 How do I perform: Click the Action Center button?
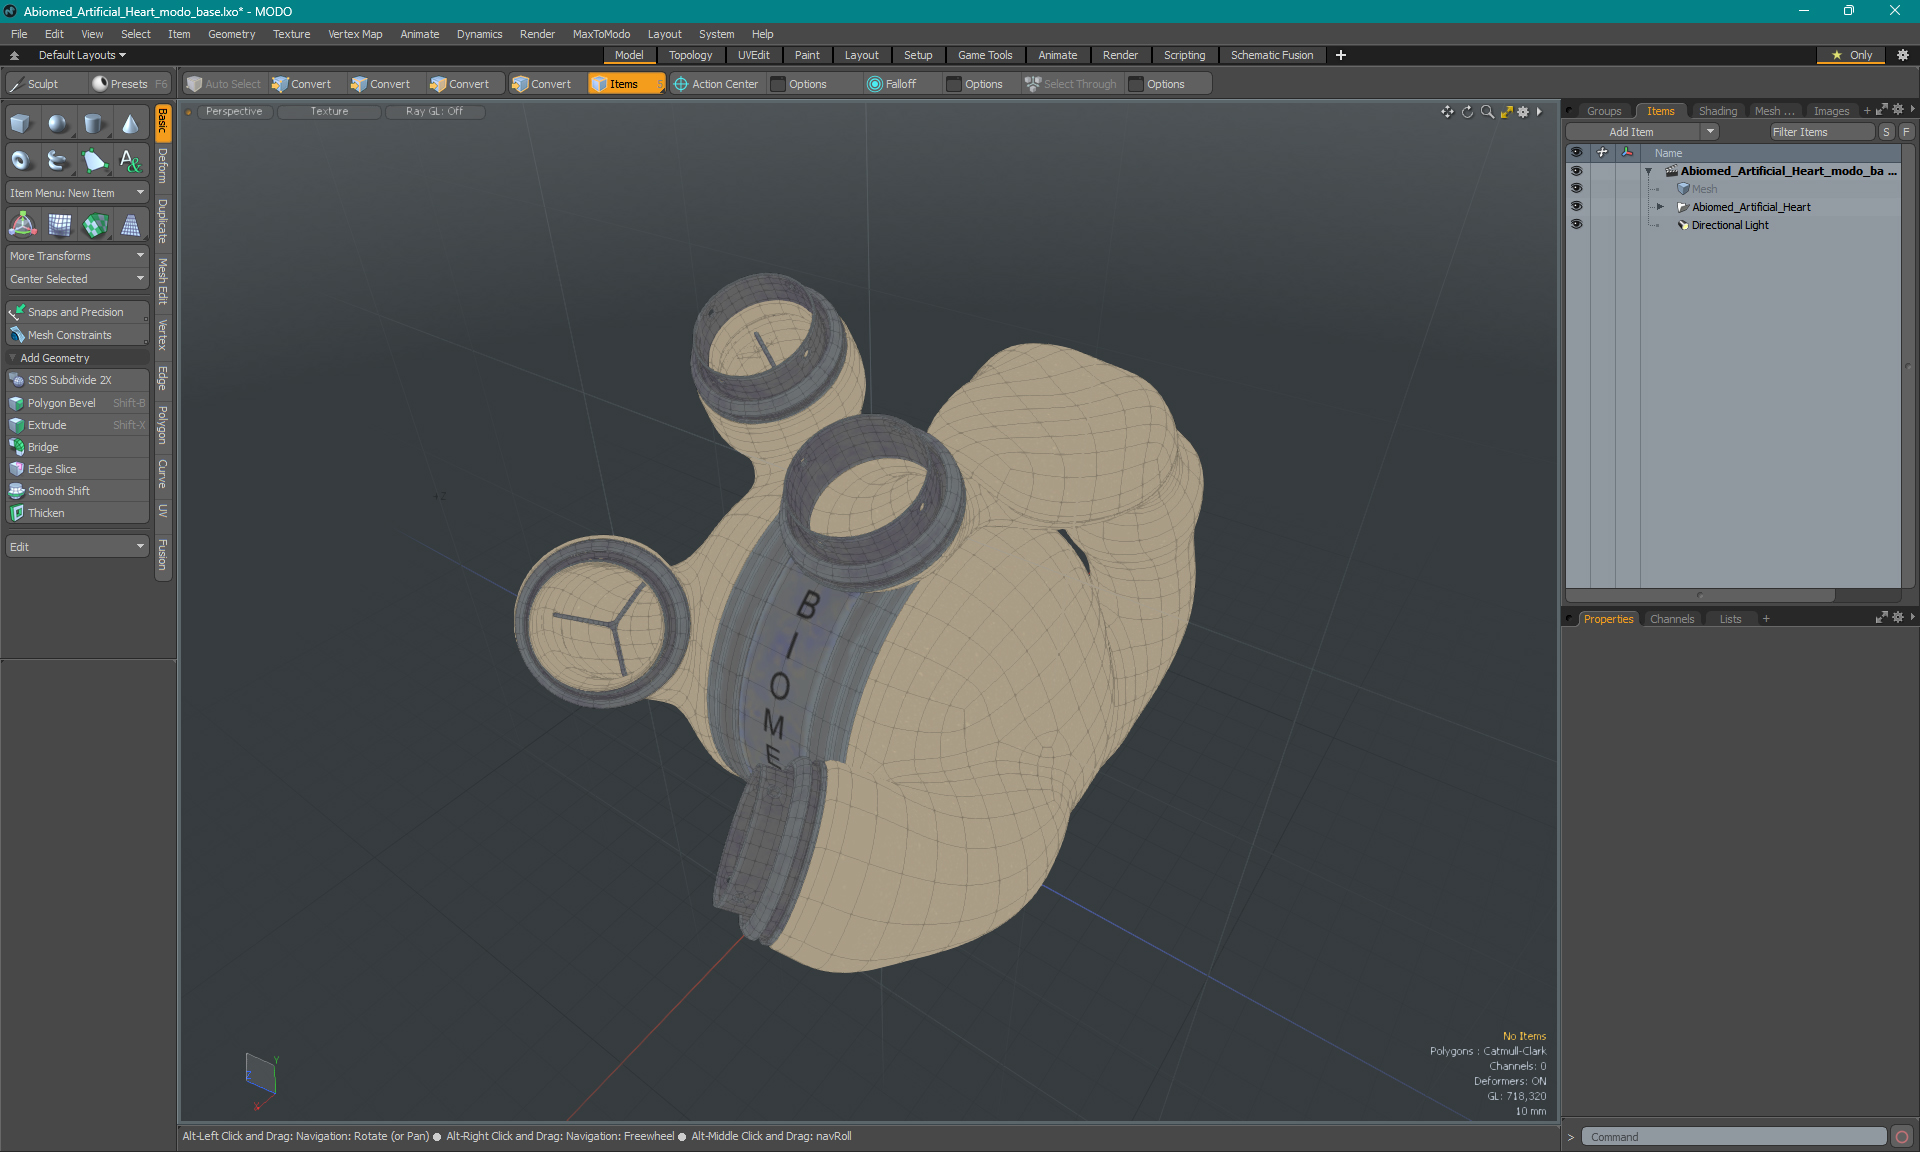[716, 84]
